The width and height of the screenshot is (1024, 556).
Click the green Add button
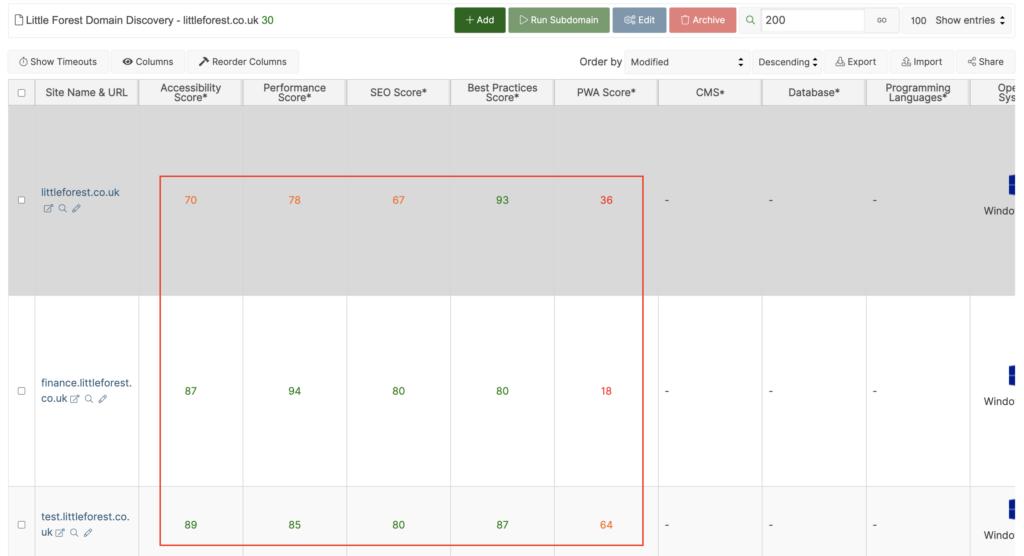pyautogui.click(x=480, y=20)
